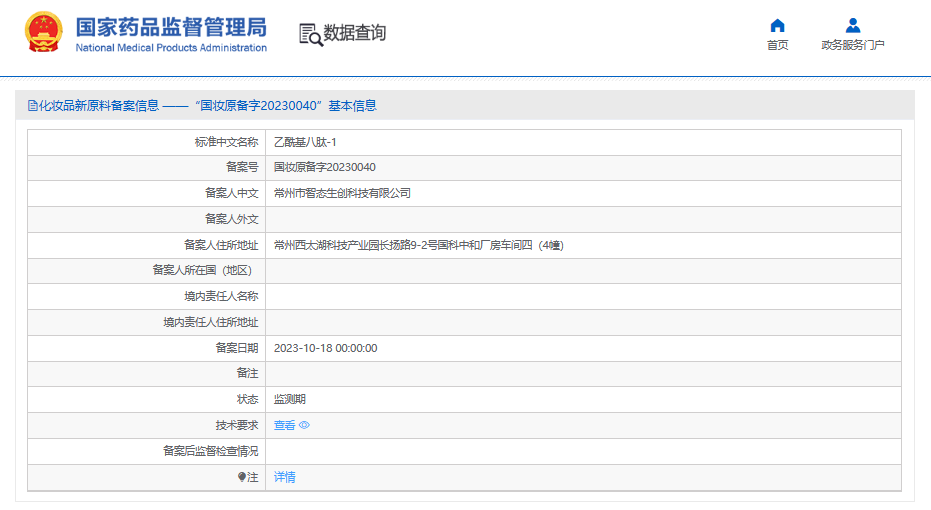Image resolution: width=931 pixels, height=510 pixels.
Task: Click the 备注 label cell
Action: point(147,374)
